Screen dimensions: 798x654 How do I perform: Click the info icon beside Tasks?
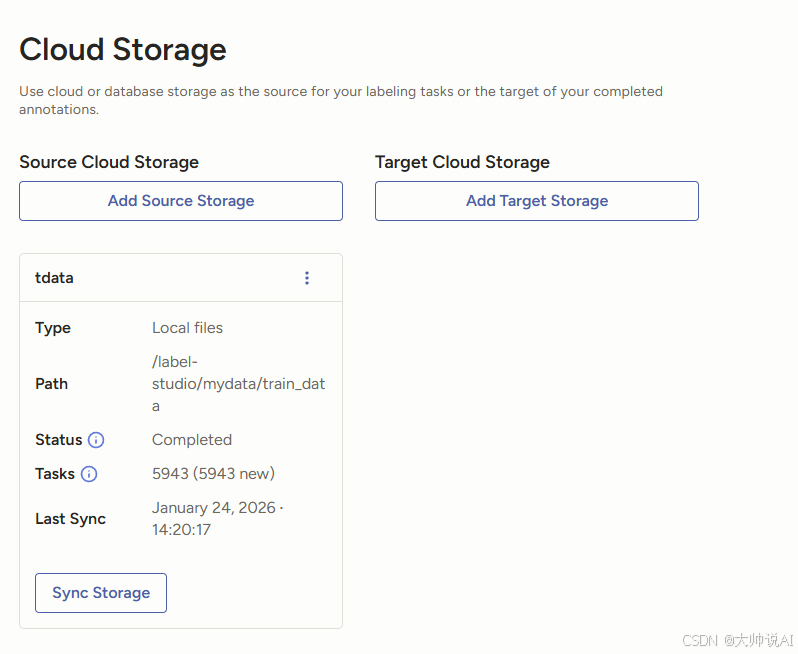(x=89, y=474)
